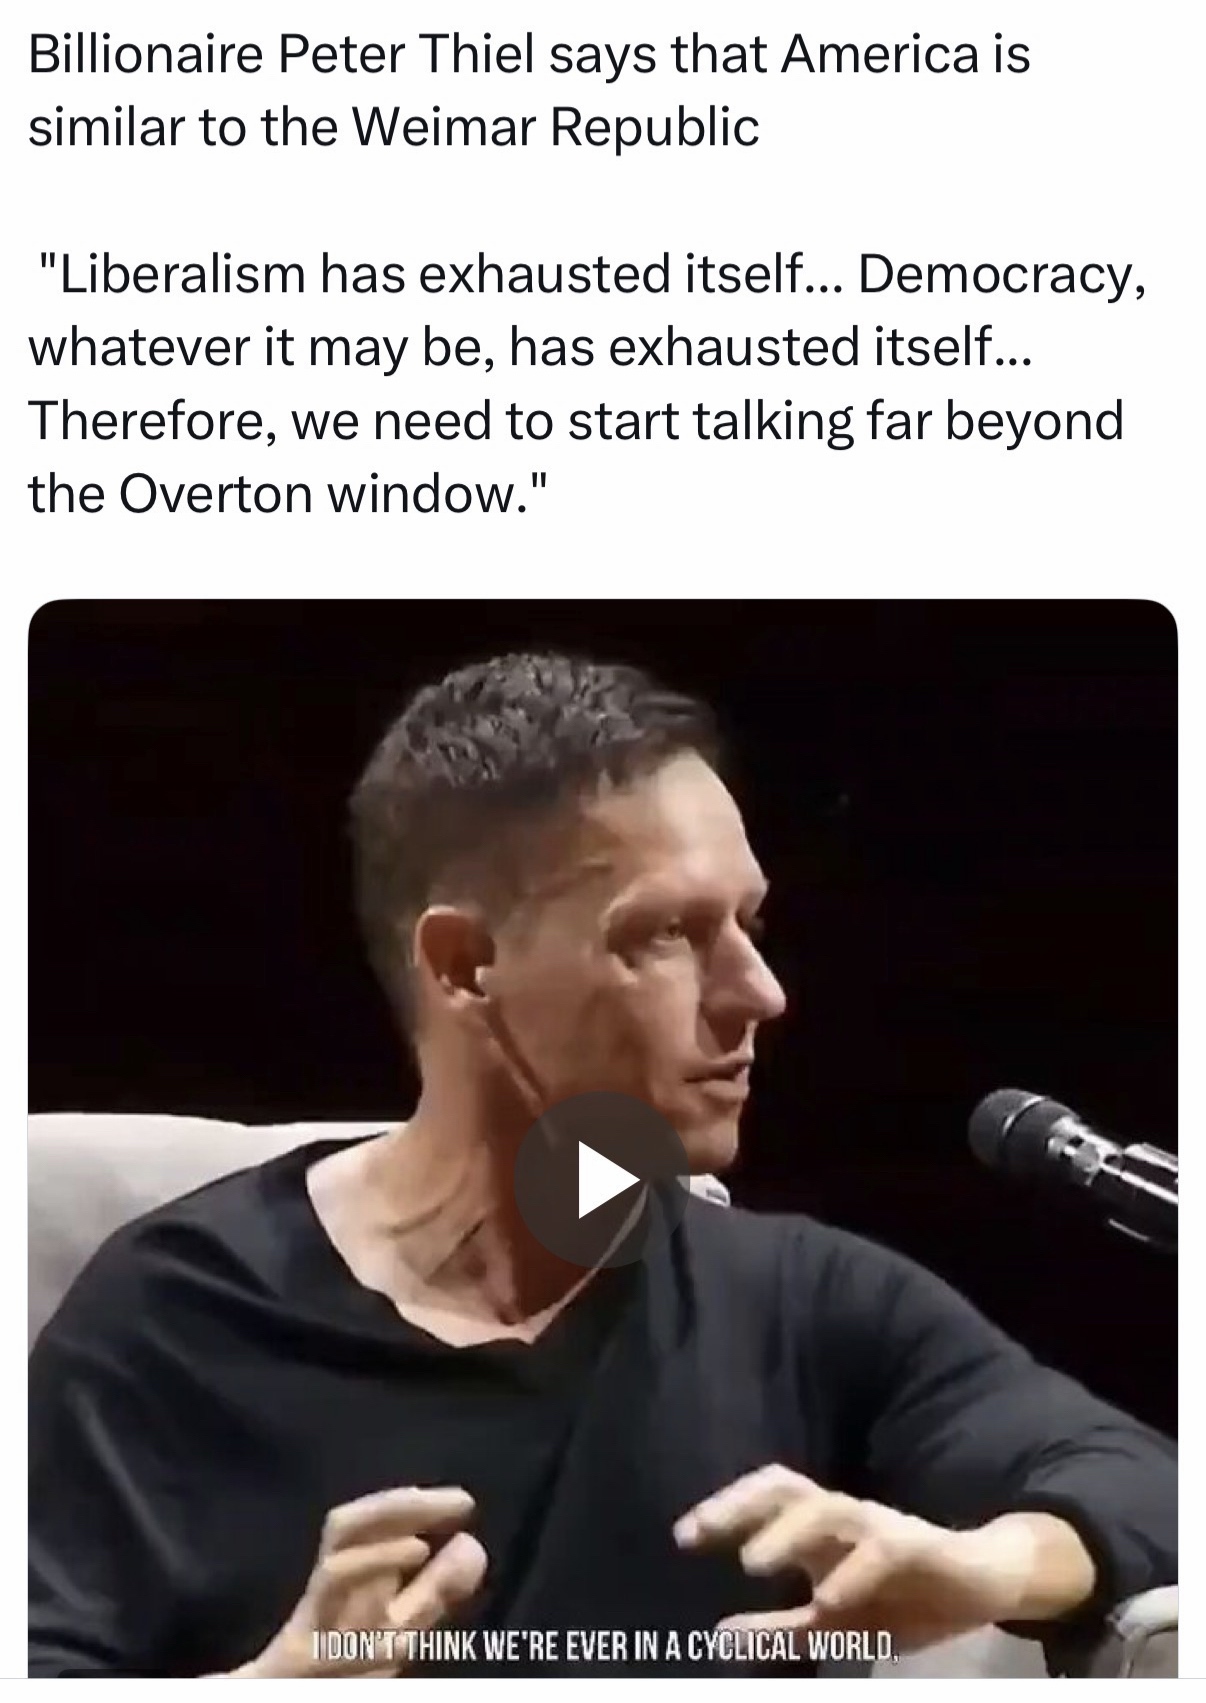Tap the line 'whatever it may be, has exhausted itself'
Screen dimensions: 1206x1703
tap(527, 348)
